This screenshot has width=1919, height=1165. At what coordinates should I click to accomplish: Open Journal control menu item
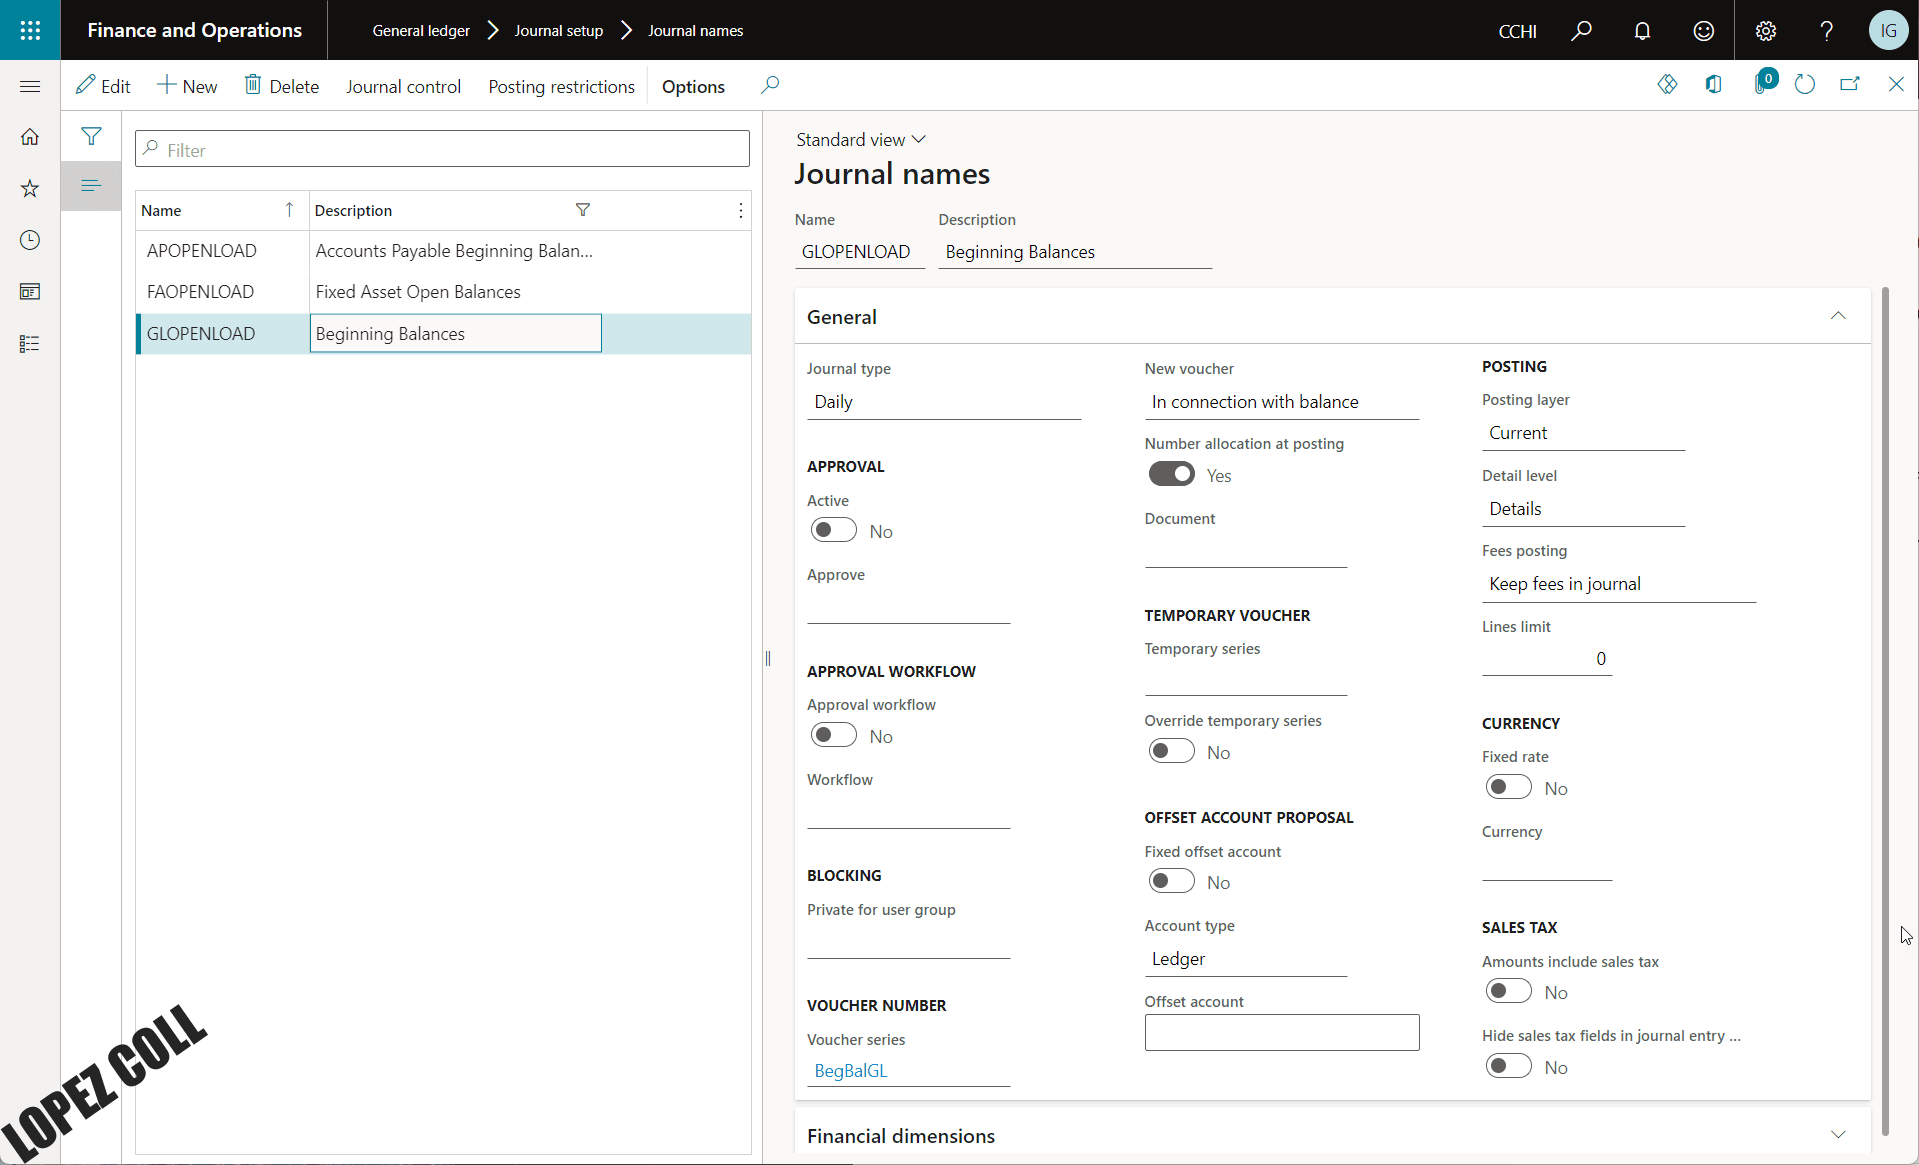(403, 87)
